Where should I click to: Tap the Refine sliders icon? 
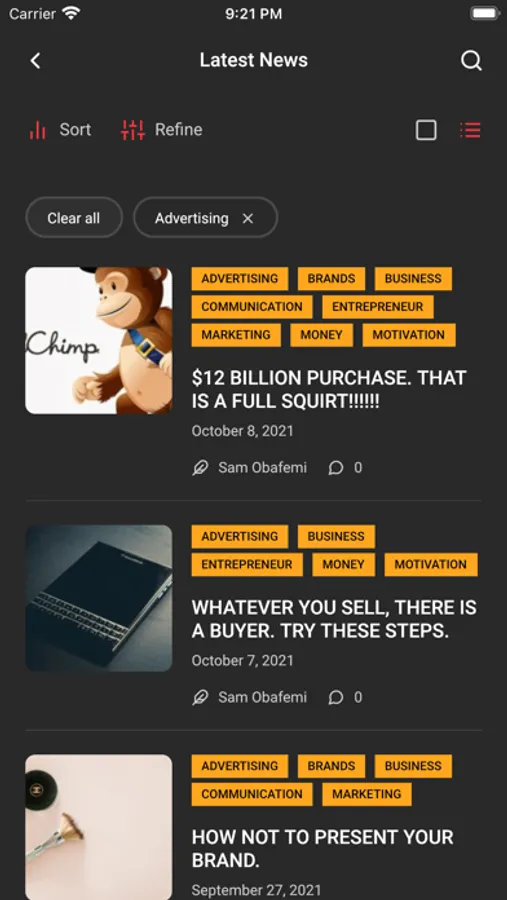[133, 130]
